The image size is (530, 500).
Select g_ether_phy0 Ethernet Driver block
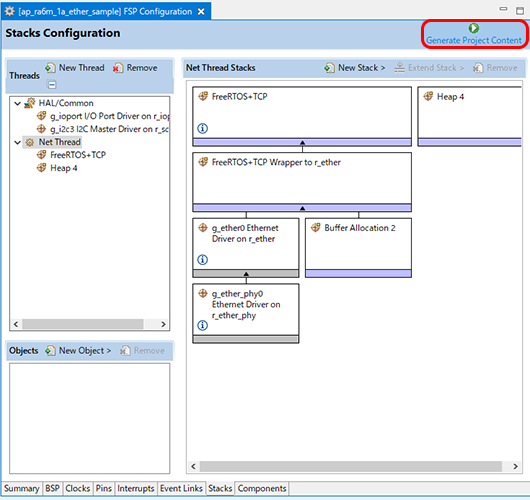tap(246, 313)
